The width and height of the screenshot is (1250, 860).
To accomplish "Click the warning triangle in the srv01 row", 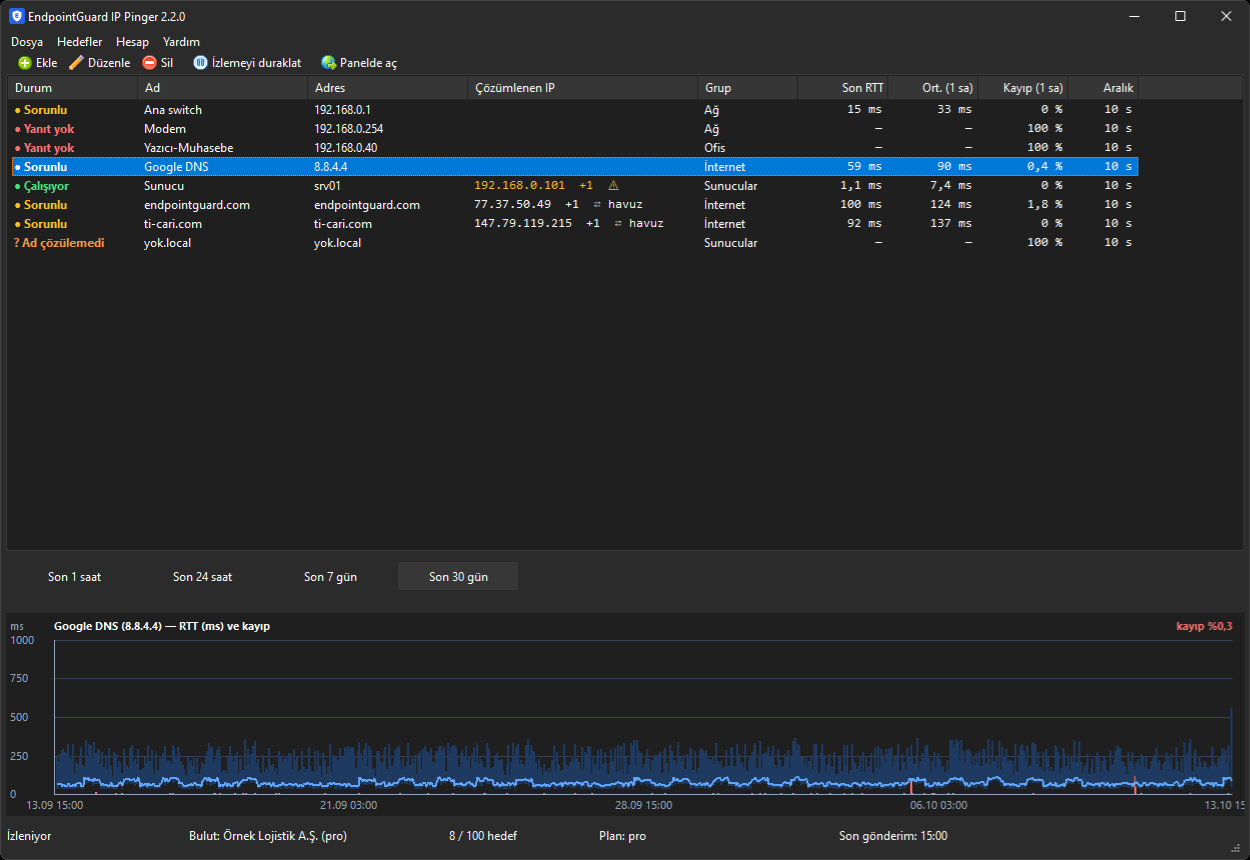I will [613, 186].
